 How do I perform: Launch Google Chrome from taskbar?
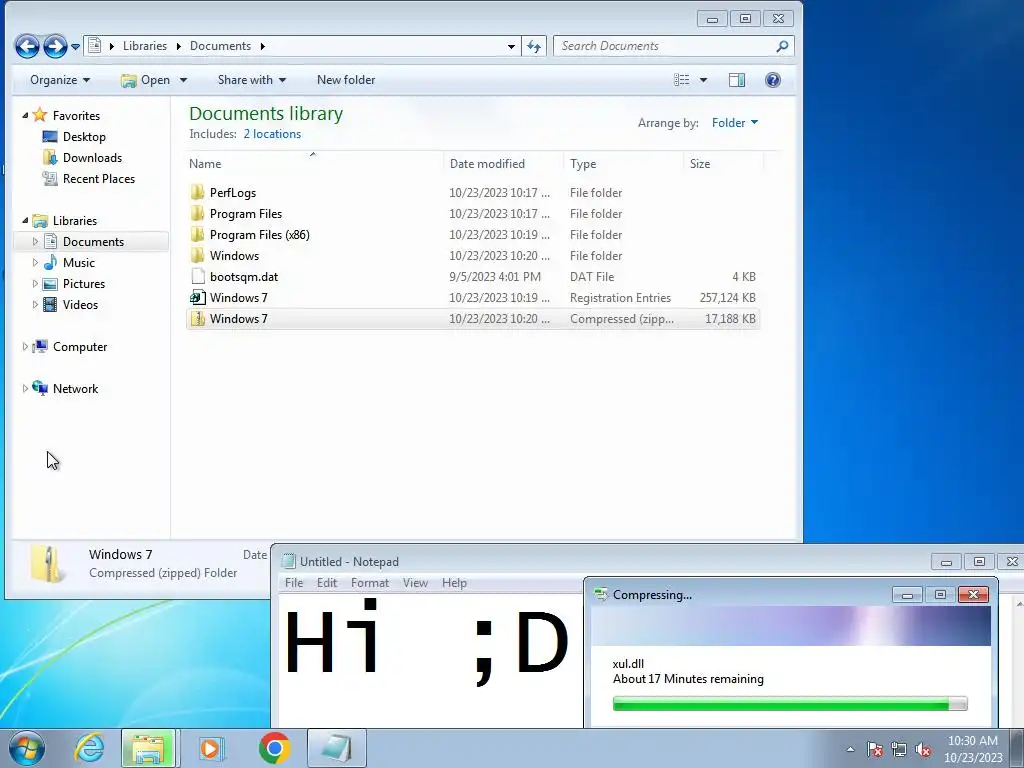point(274,748)
